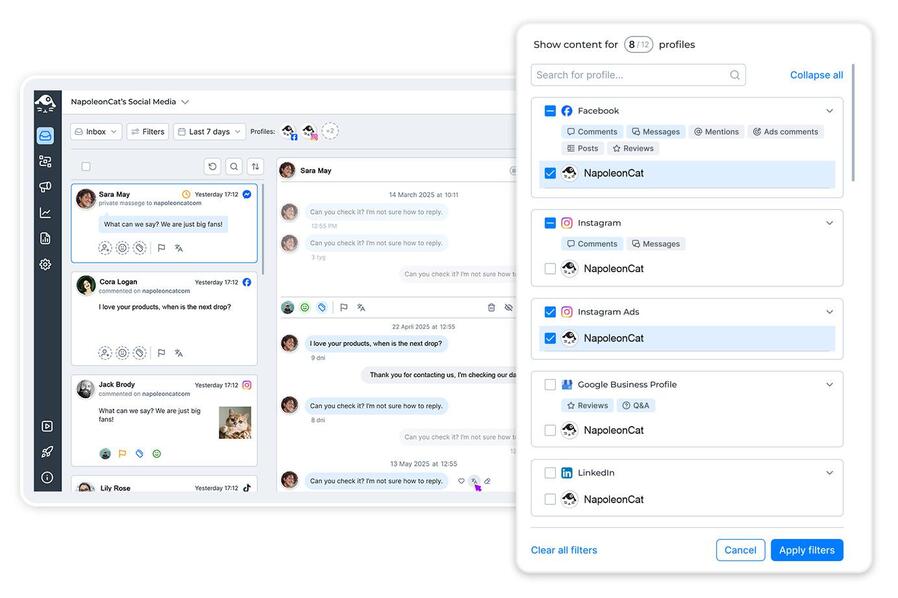Viewport: 898px width, 598px height.
Task: Select the Posts filter chip
Action: point(582,148)
